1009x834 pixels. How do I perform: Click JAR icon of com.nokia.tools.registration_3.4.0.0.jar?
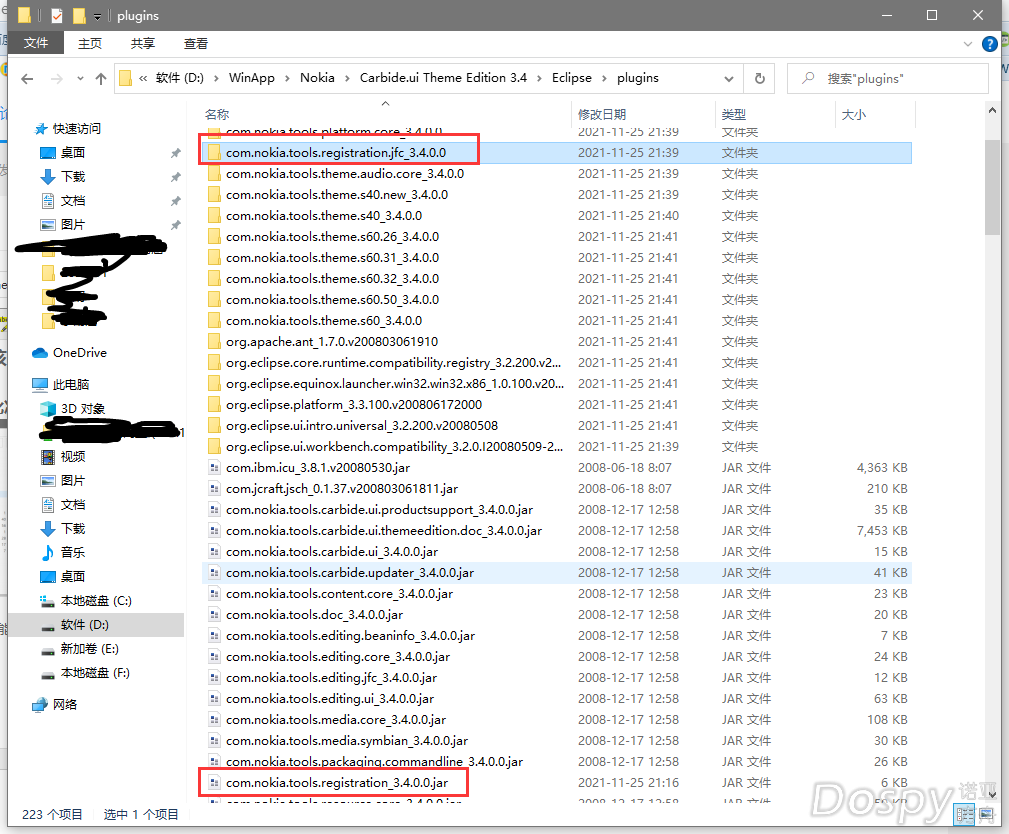pyautogui.click(x=214, y=783)
